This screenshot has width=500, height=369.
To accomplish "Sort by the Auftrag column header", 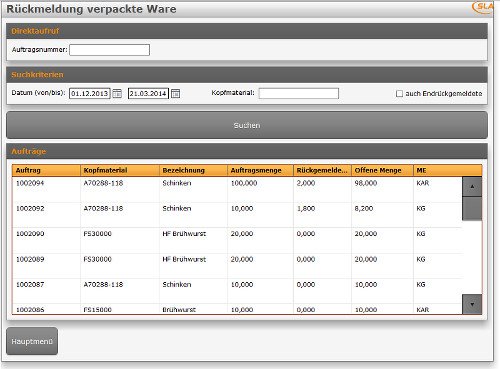I will coord(46,170).
